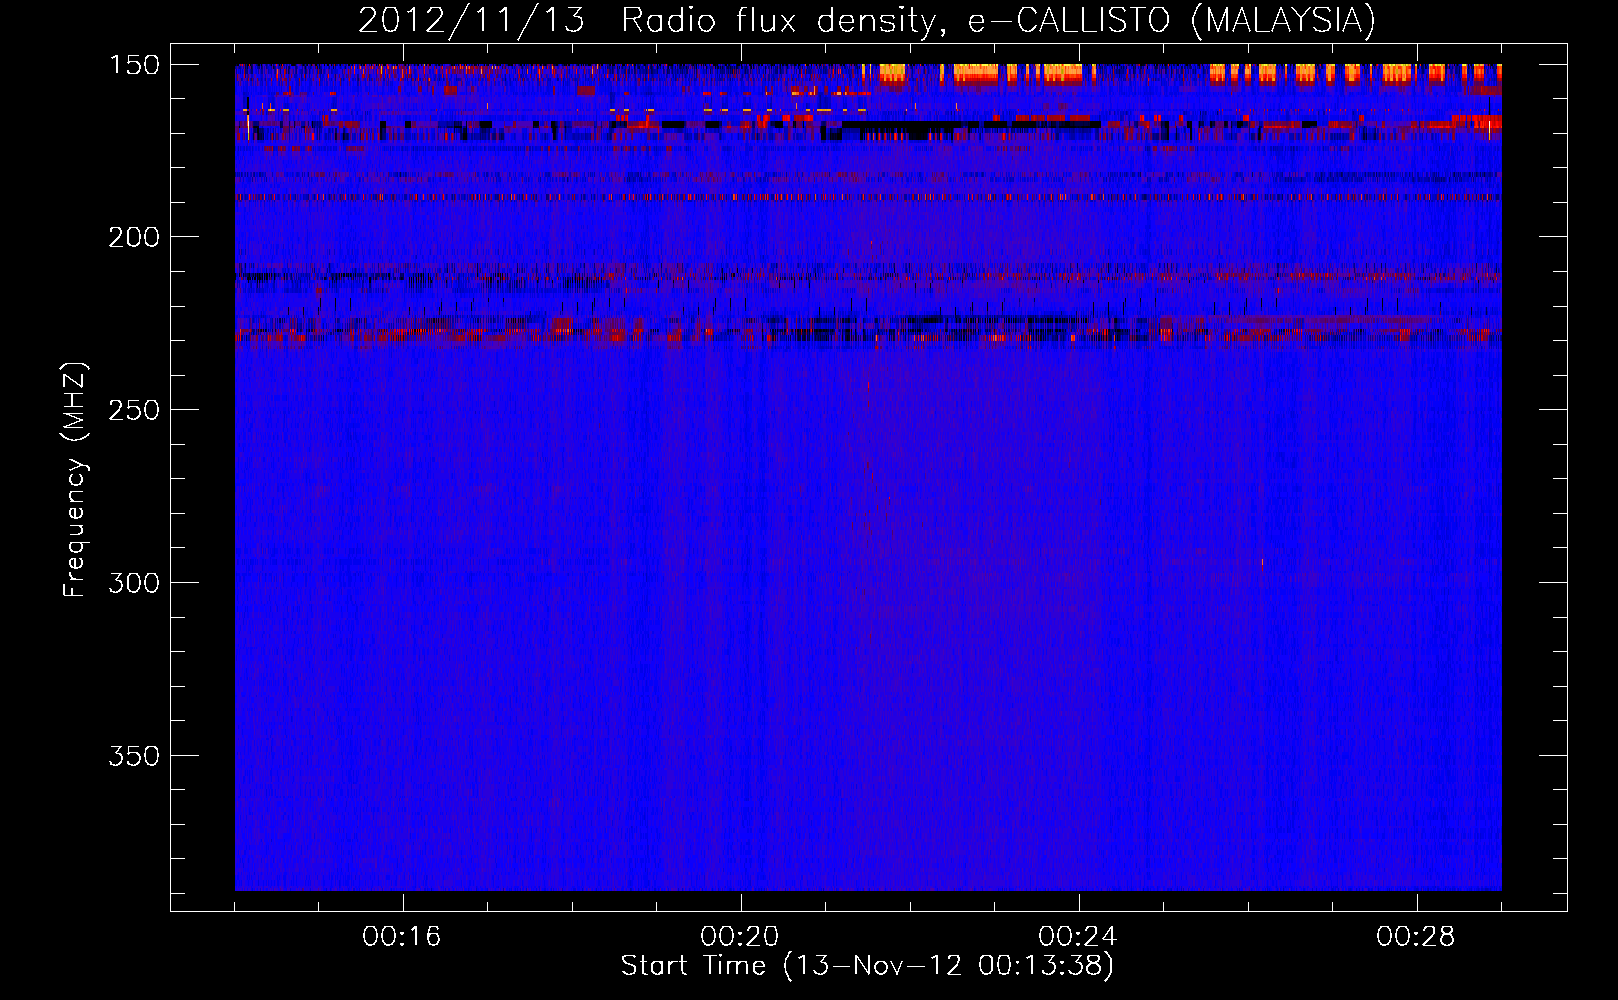Click the 00:24 time tick label
The image size is (1618, 1000).
1078,937
